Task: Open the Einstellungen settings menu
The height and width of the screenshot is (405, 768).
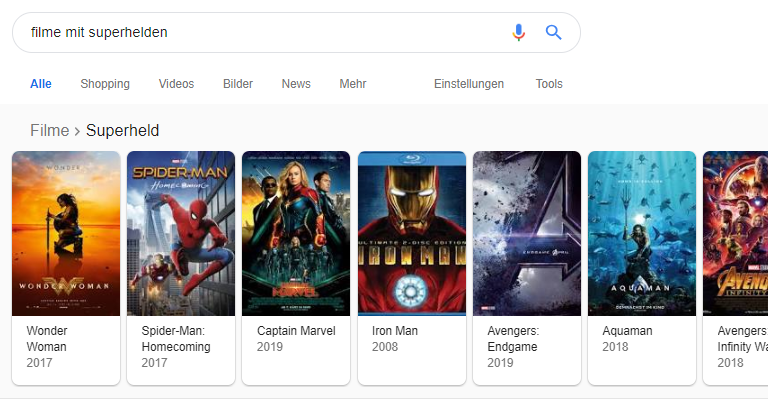Action: 469,84
